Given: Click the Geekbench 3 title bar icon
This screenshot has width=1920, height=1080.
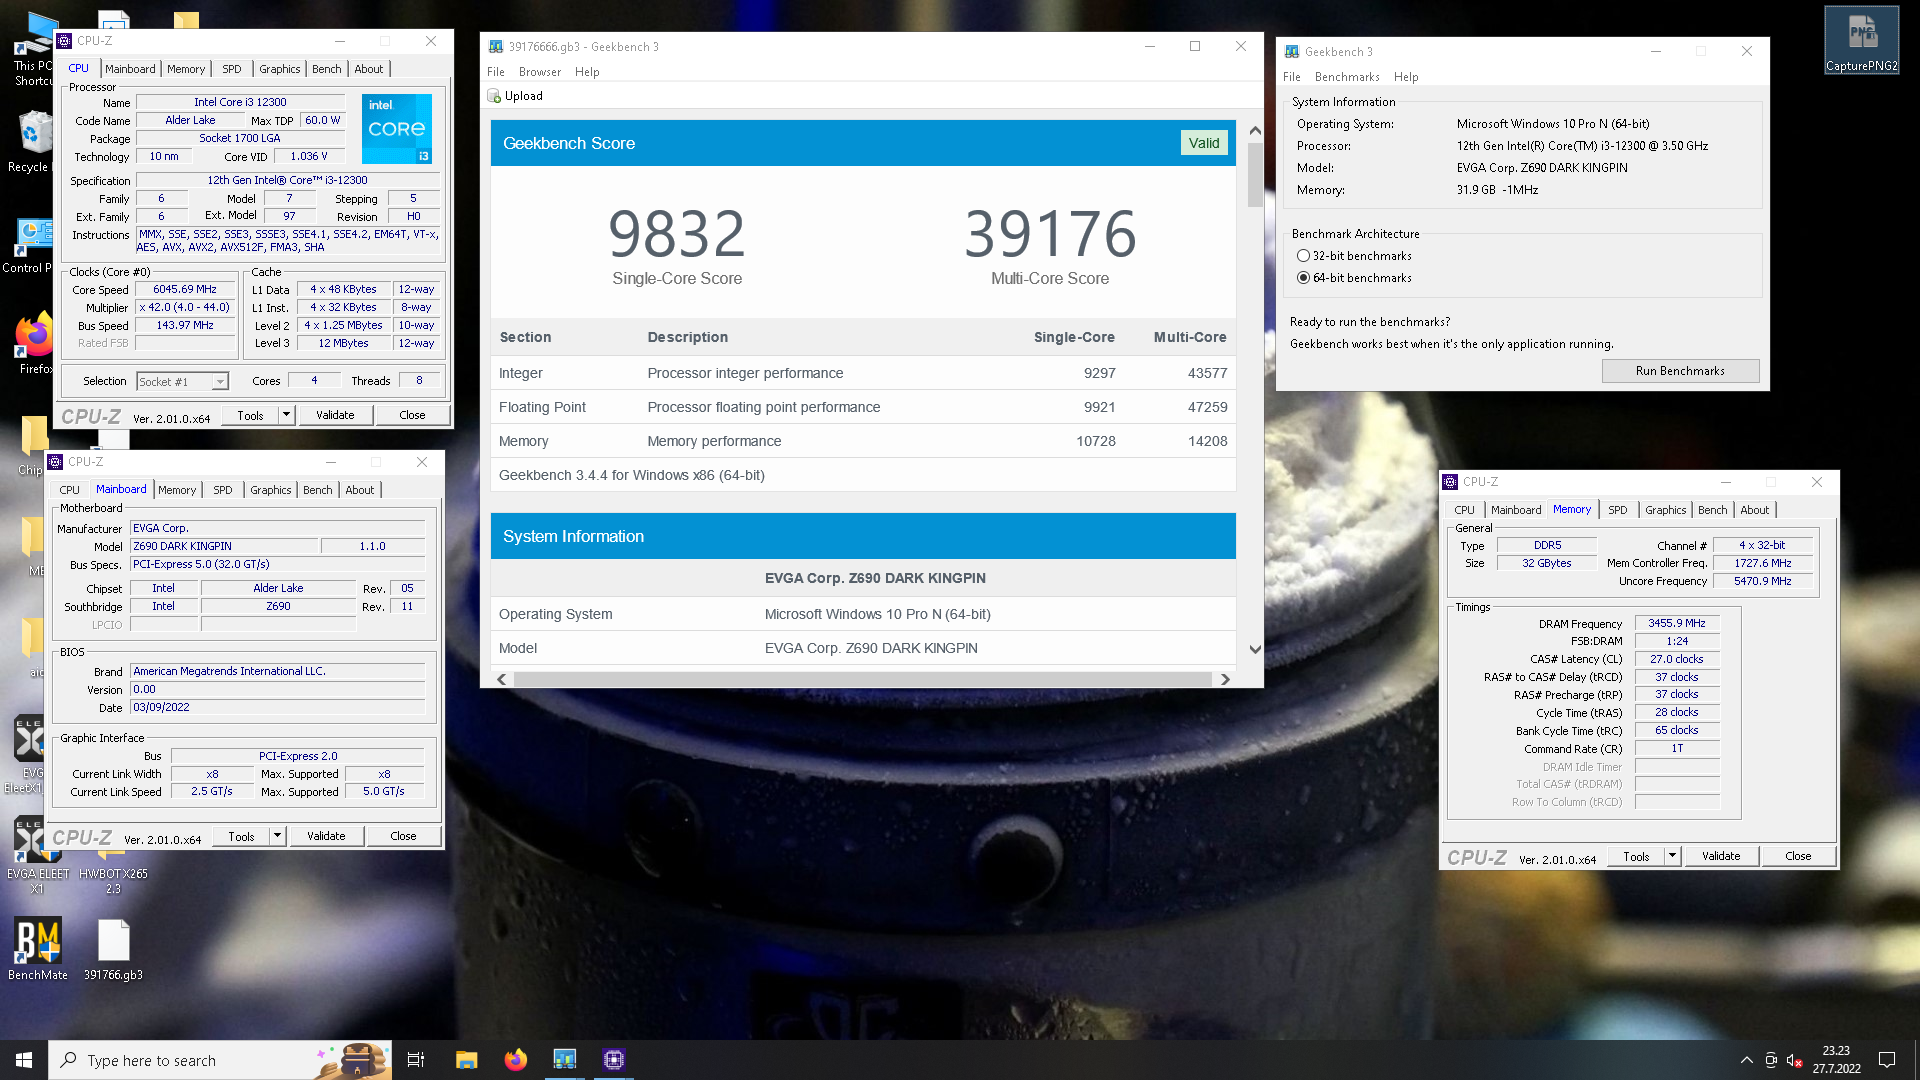Looking at the screenshot, I should tap(1292, 51).
